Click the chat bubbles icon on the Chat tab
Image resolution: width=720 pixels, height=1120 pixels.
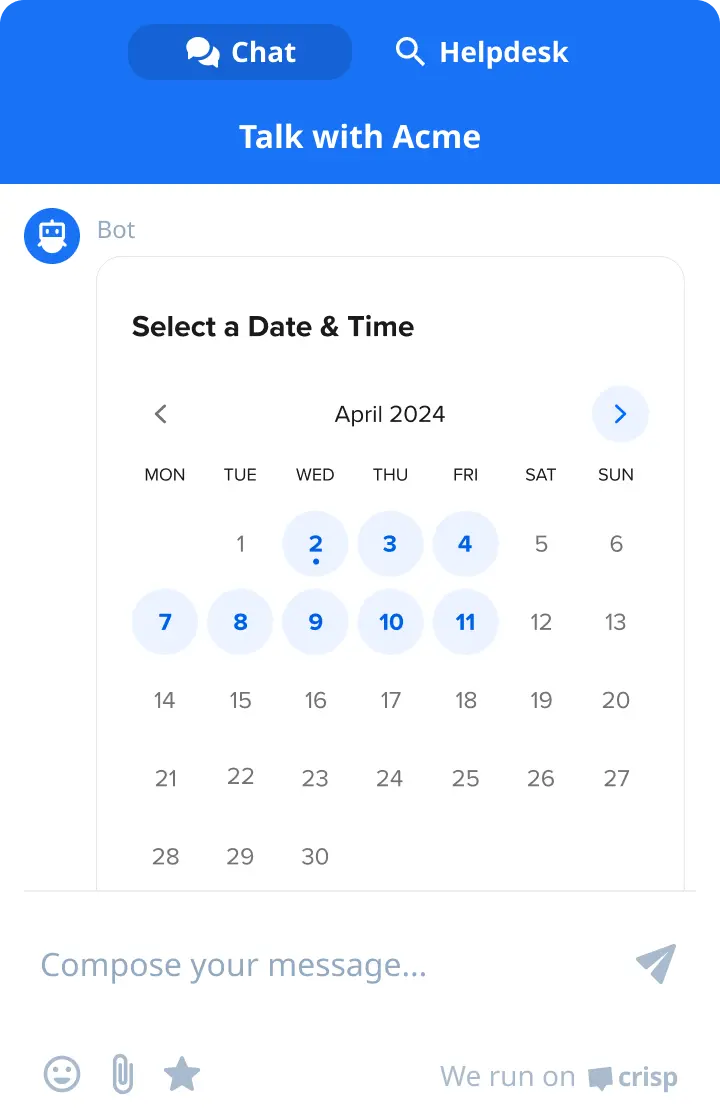point(203,51)
